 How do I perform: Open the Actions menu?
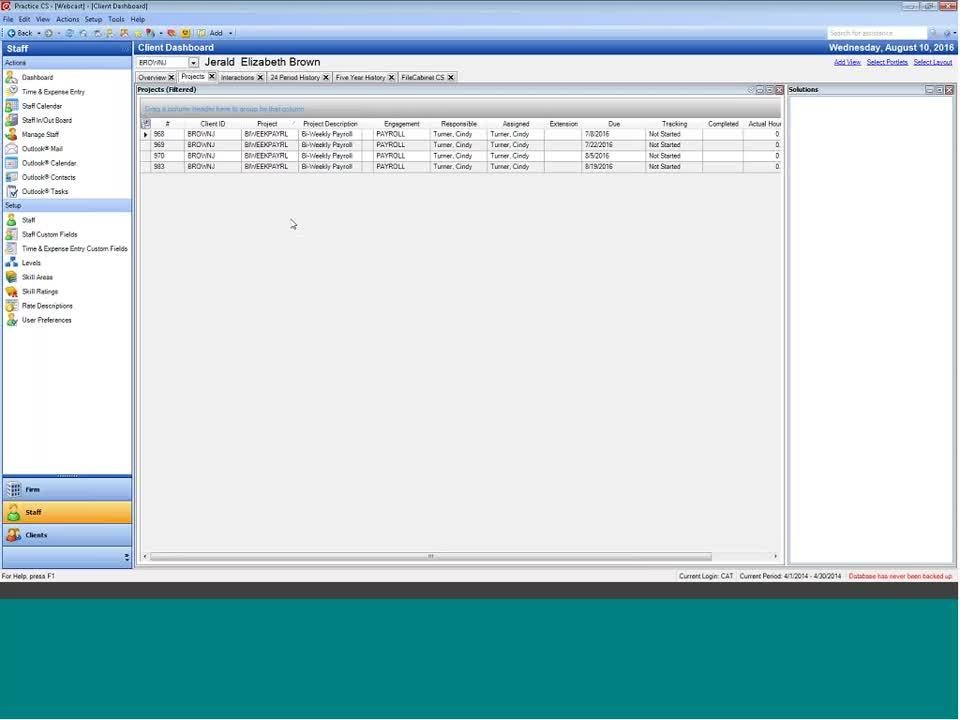tap(67, 19)
